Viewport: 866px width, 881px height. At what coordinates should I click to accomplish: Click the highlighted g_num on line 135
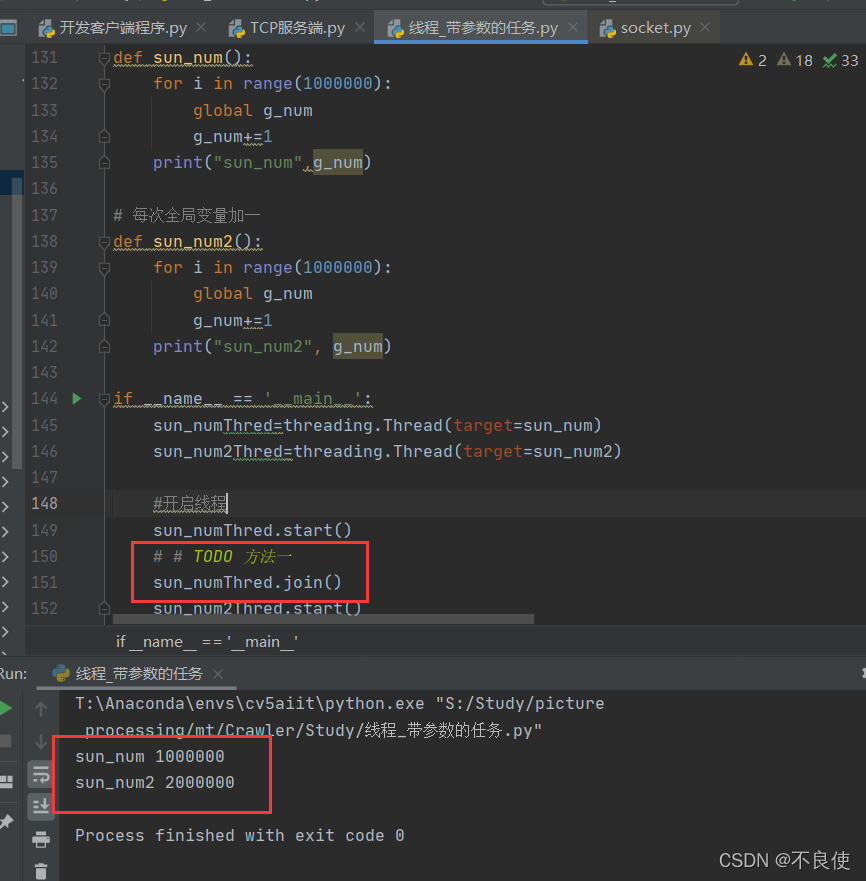coord(338,163)
